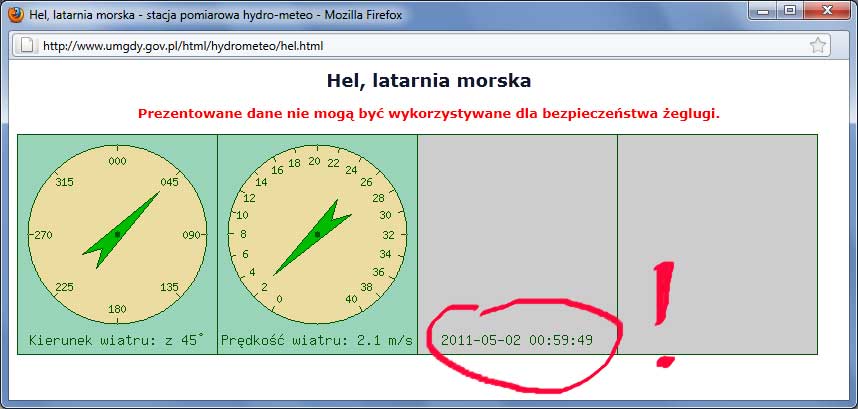Click the '045' mark on compass
The width and height of the screenshot is (858, 409).
click(x=170, y=182)
